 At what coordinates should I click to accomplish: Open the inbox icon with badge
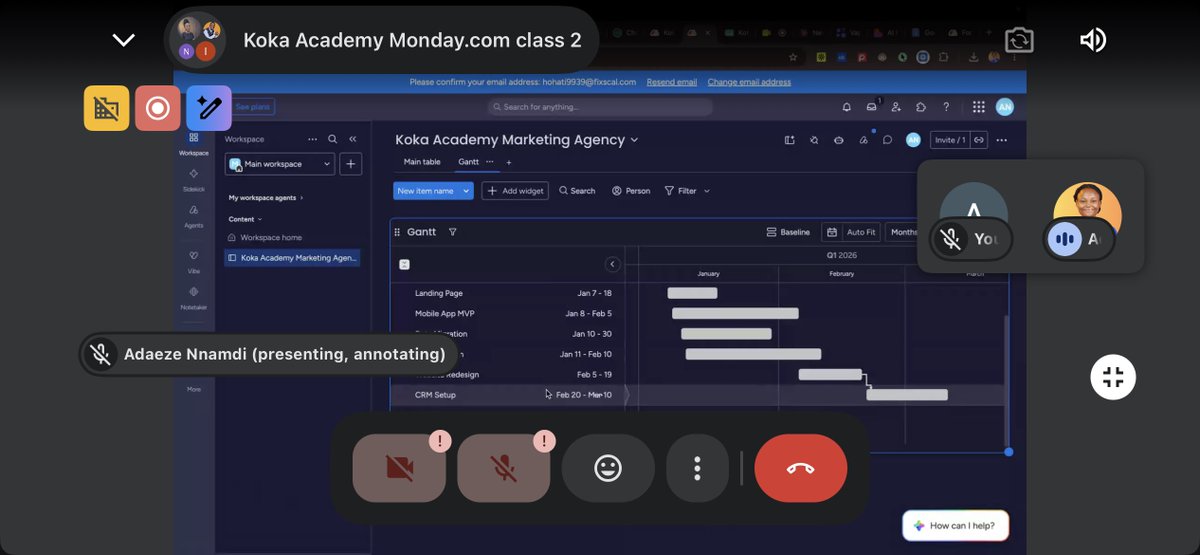871,107
